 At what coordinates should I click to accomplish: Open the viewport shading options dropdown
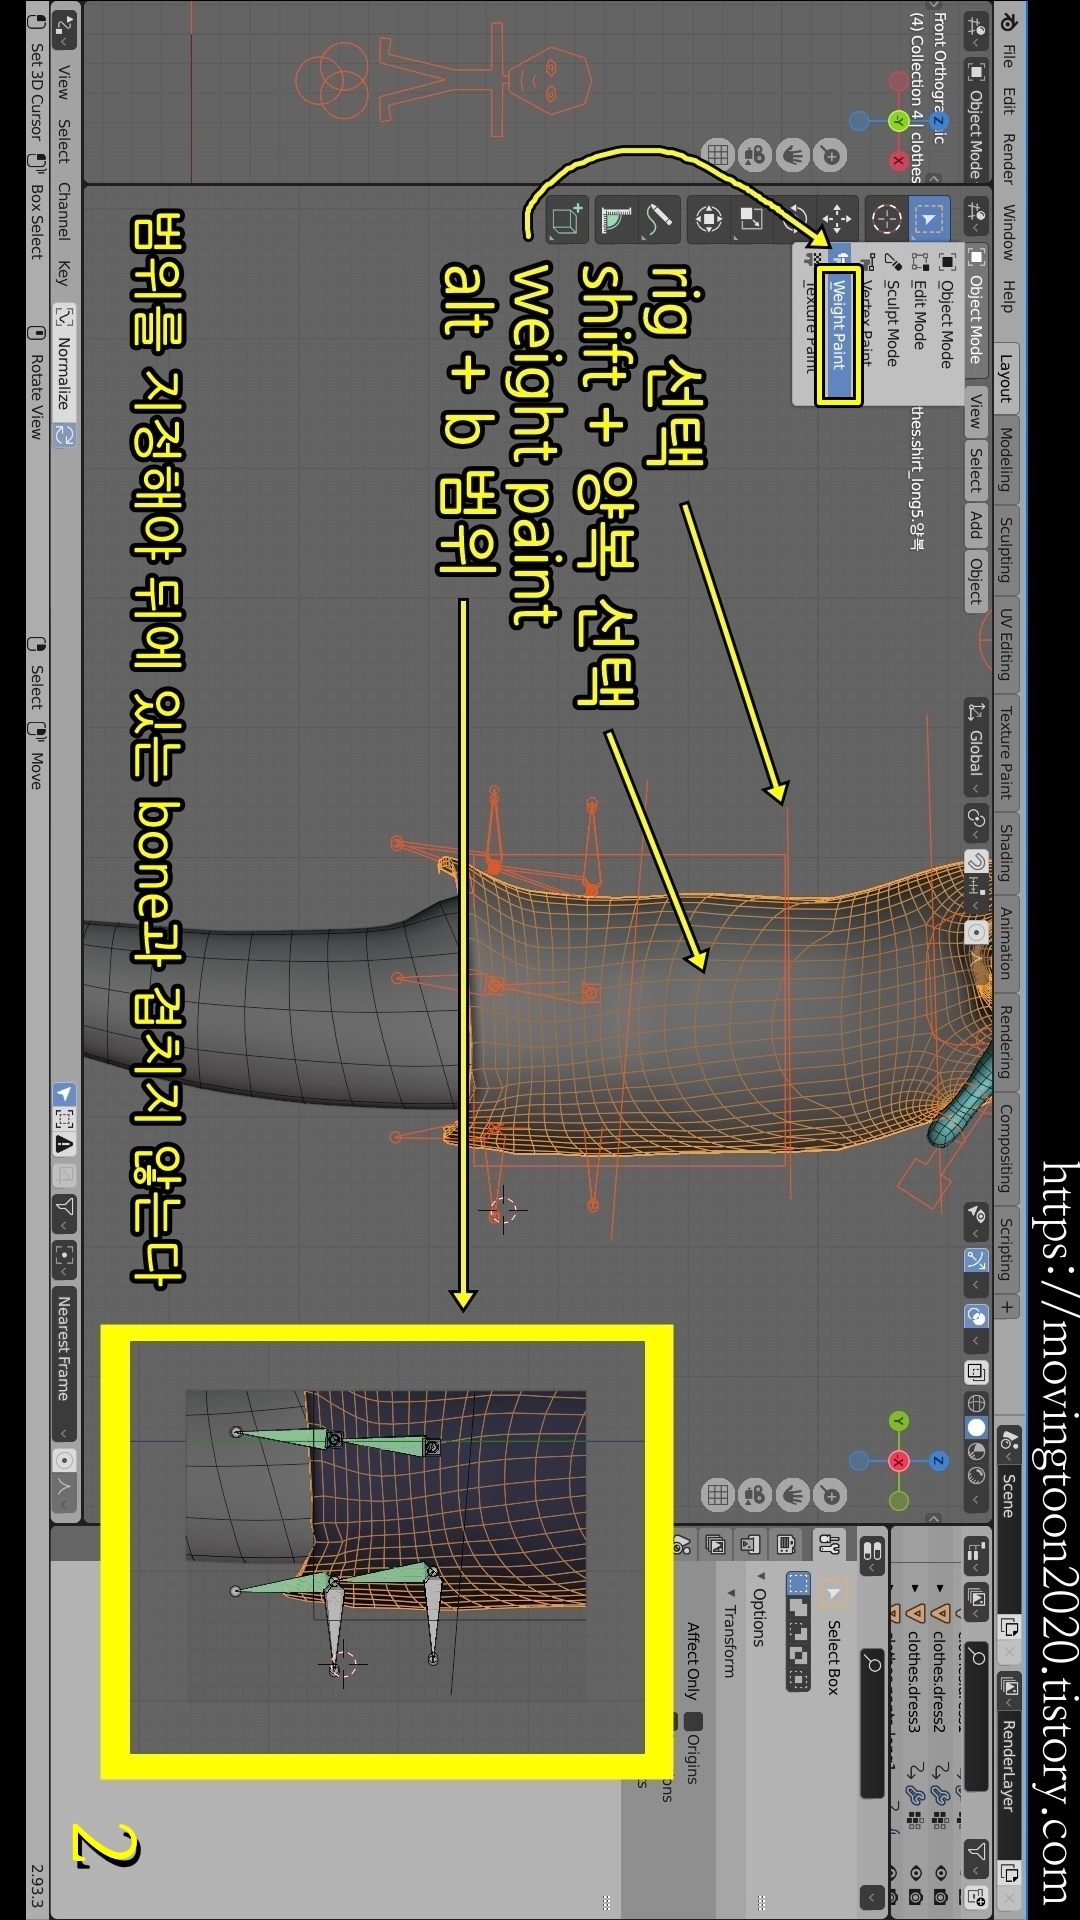[976, 1500]
